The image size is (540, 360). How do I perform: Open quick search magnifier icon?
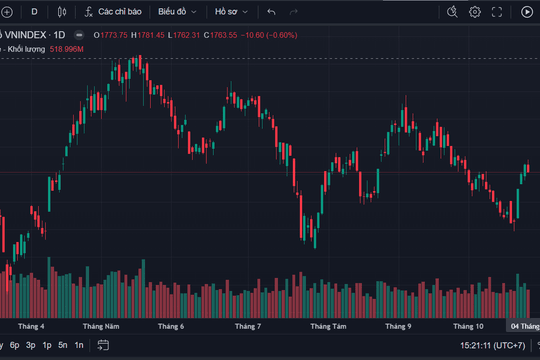(452, 12)
